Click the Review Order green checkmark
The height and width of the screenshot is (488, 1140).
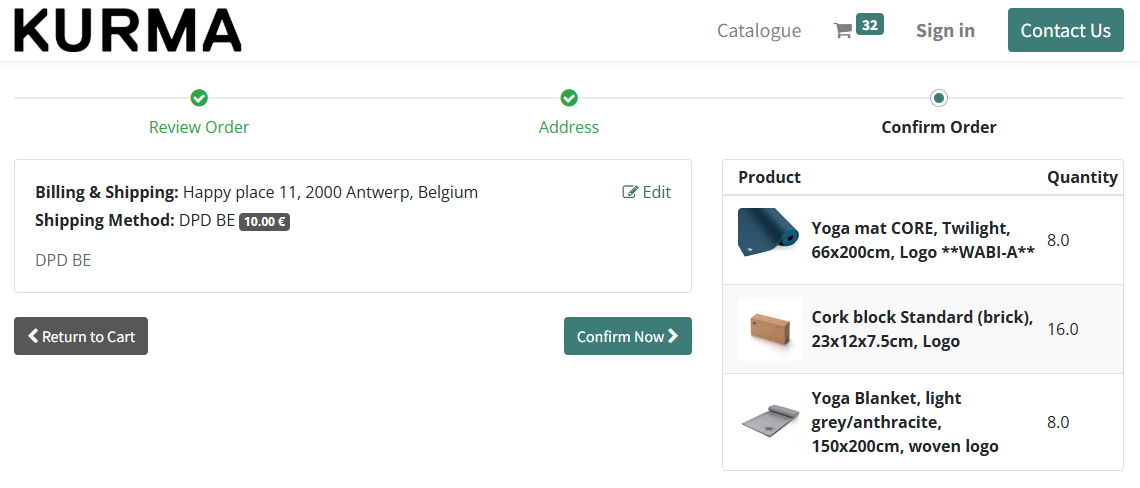click(199, 98)
